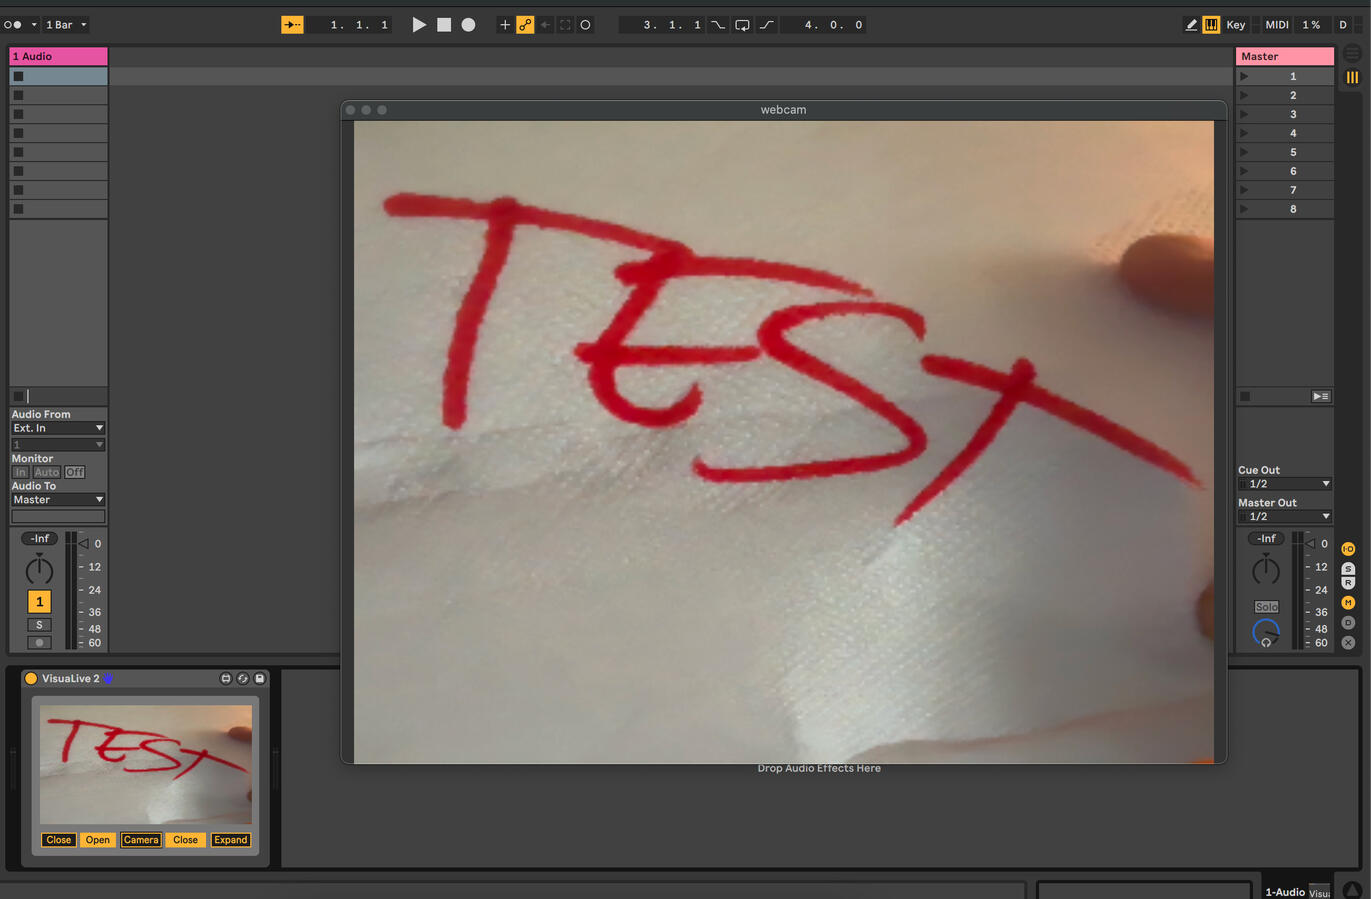The height and width of the screenshot is (899, 1371).
Task: Open the Audio From Ext. In dropdown
Action: [58, 428]
